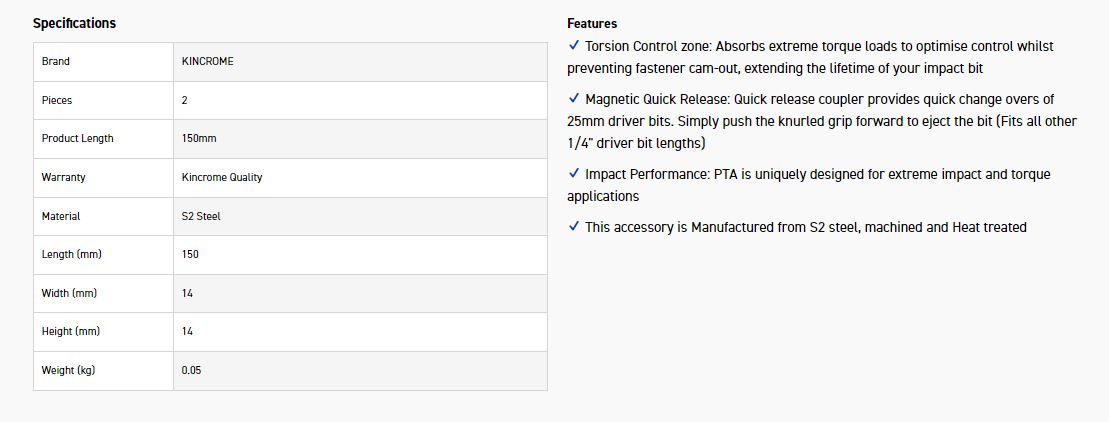The height and width of the screenshot is (422, 1109).
Task: Click the Kincrome Quality warranty value
Action: click(x=222, y=177)
